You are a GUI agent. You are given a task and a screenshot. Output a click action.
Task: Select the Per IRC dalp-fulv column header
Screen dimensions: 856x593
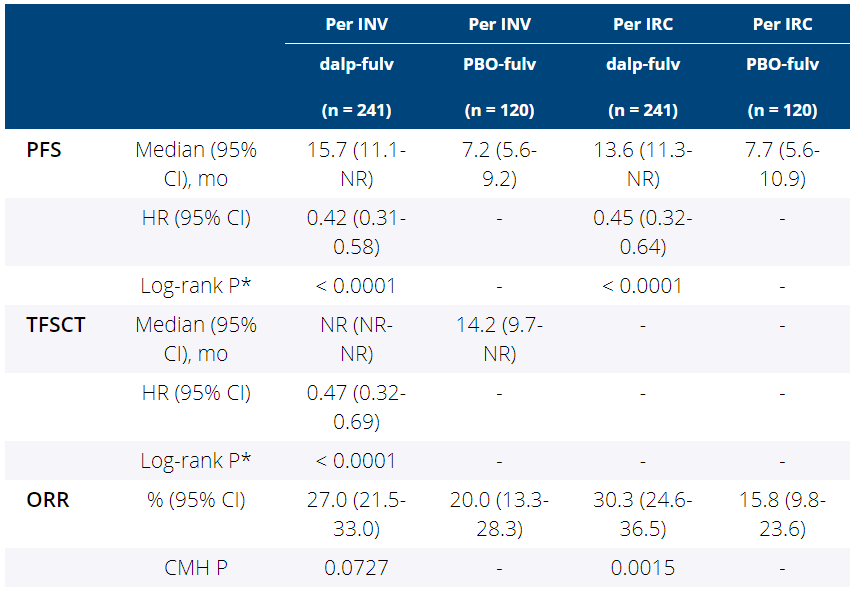(x=643, y=65)
